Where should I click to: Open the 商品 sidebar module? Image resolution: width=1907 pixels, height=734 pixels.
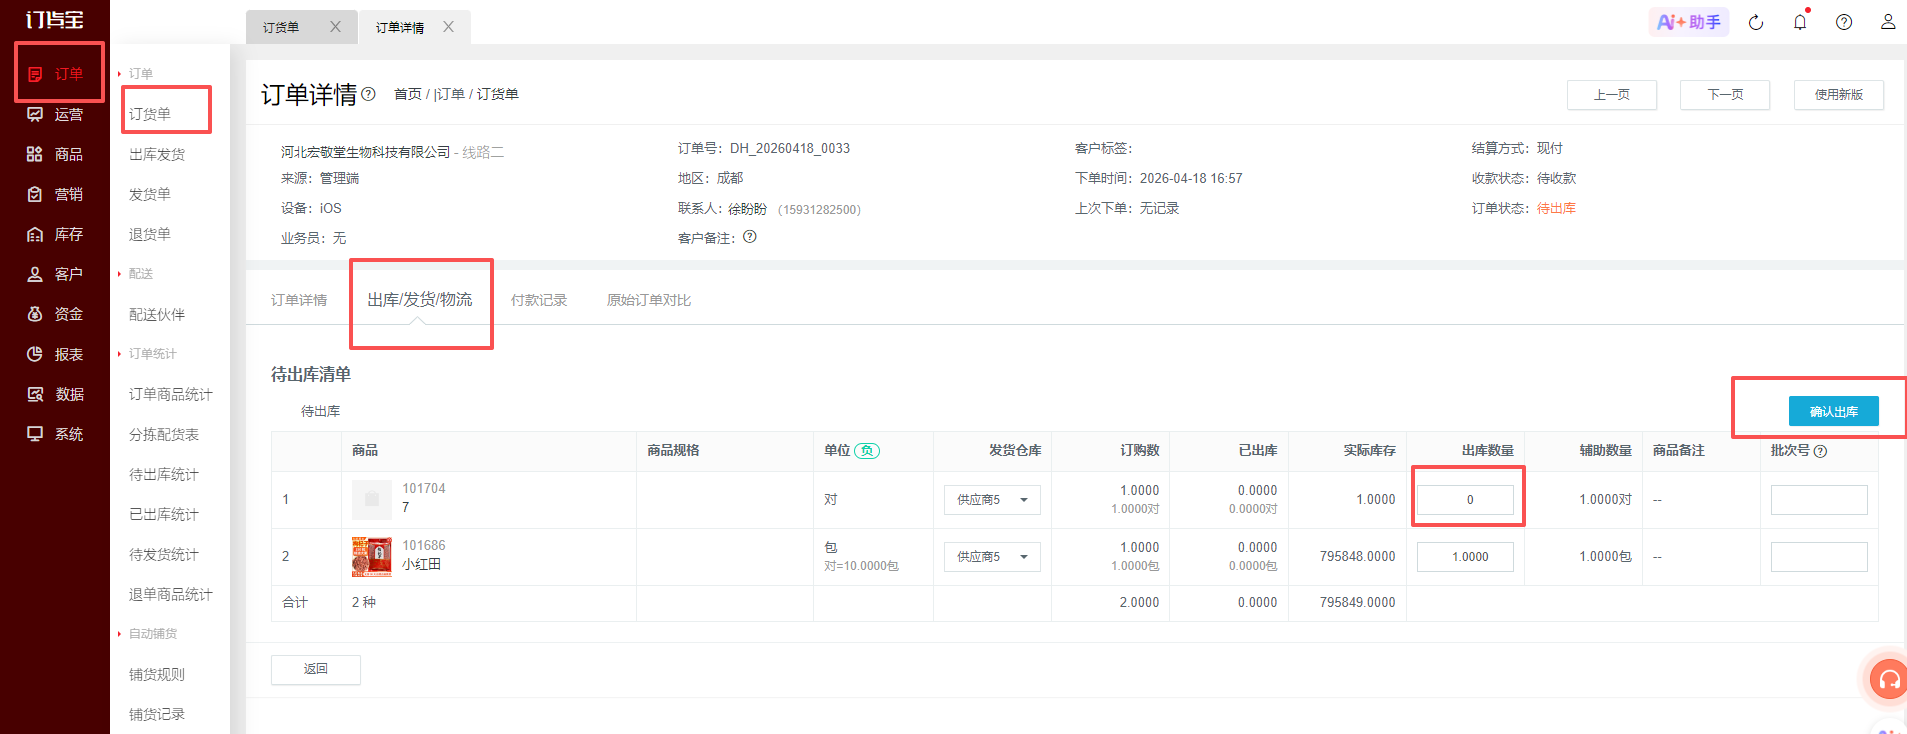tap(56, 154)
